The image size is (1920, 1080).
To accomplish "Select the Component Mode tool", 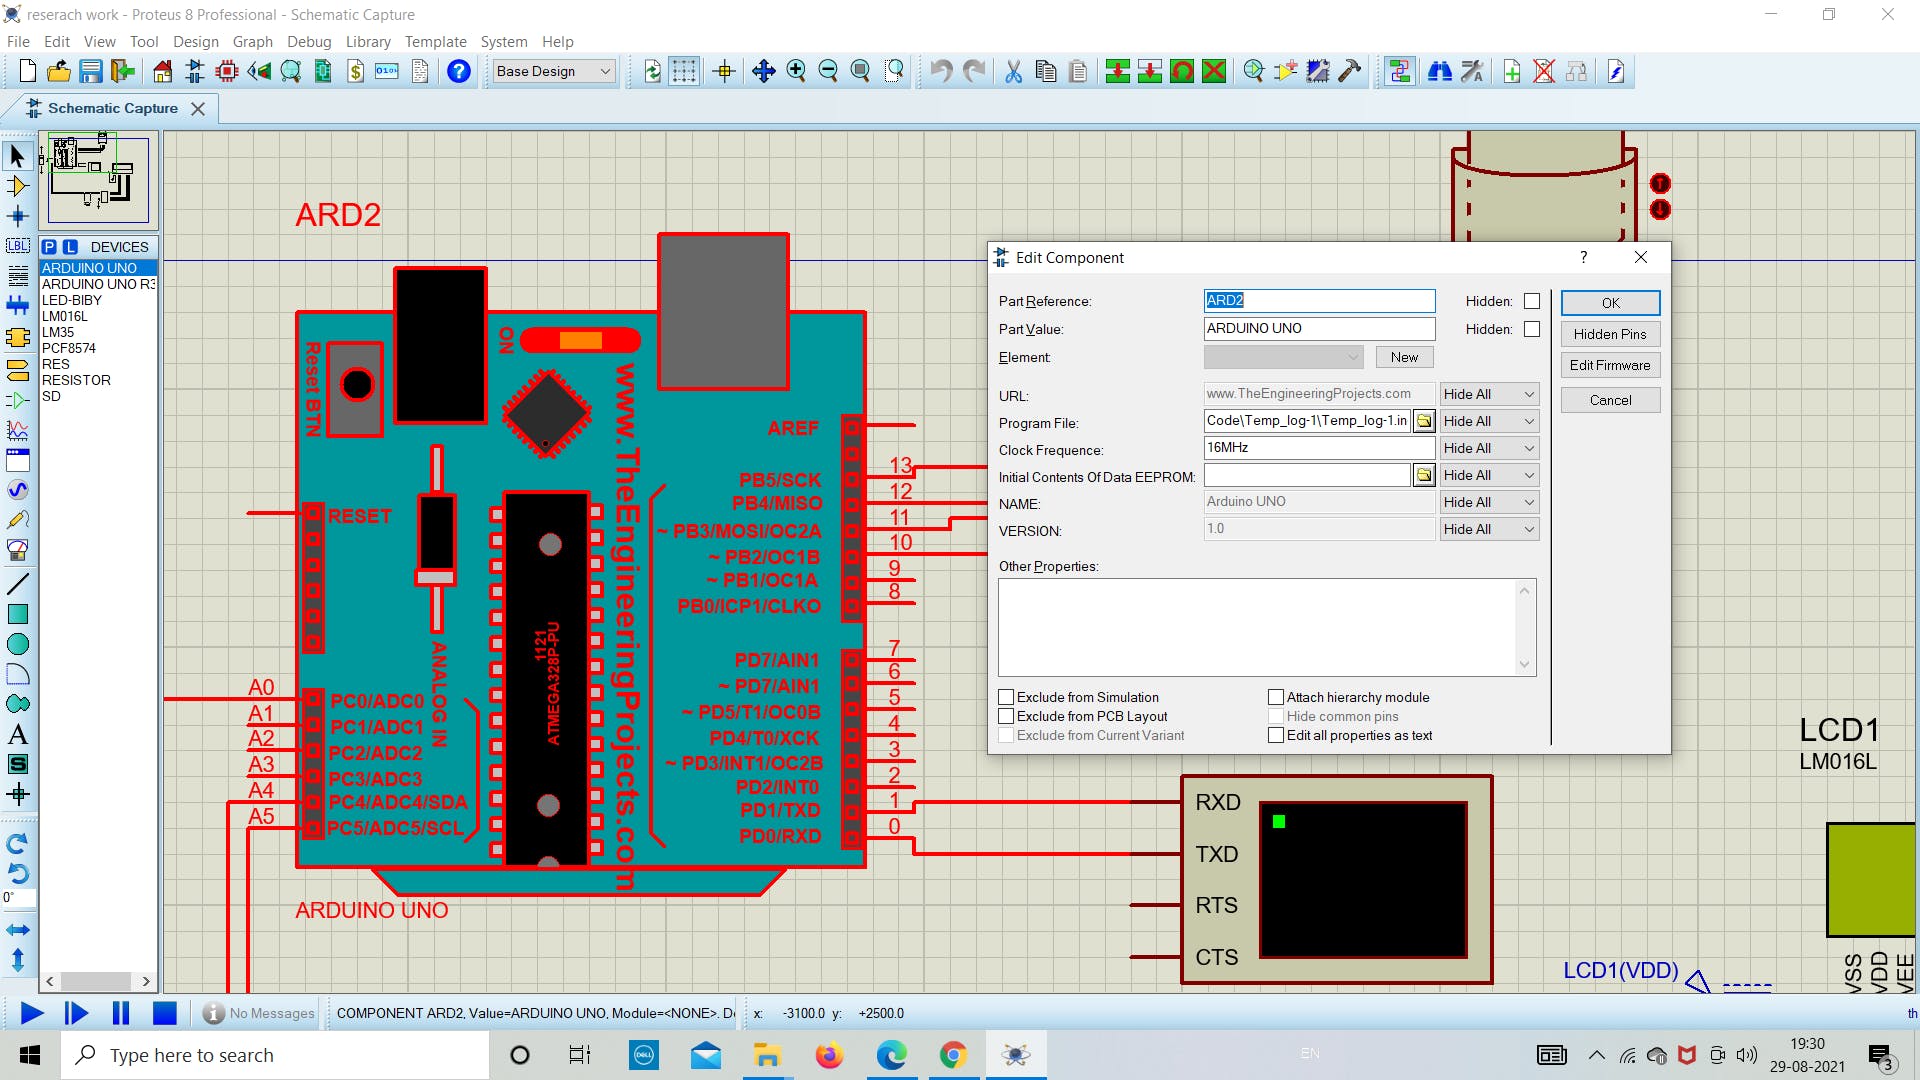I will (17, 186).
